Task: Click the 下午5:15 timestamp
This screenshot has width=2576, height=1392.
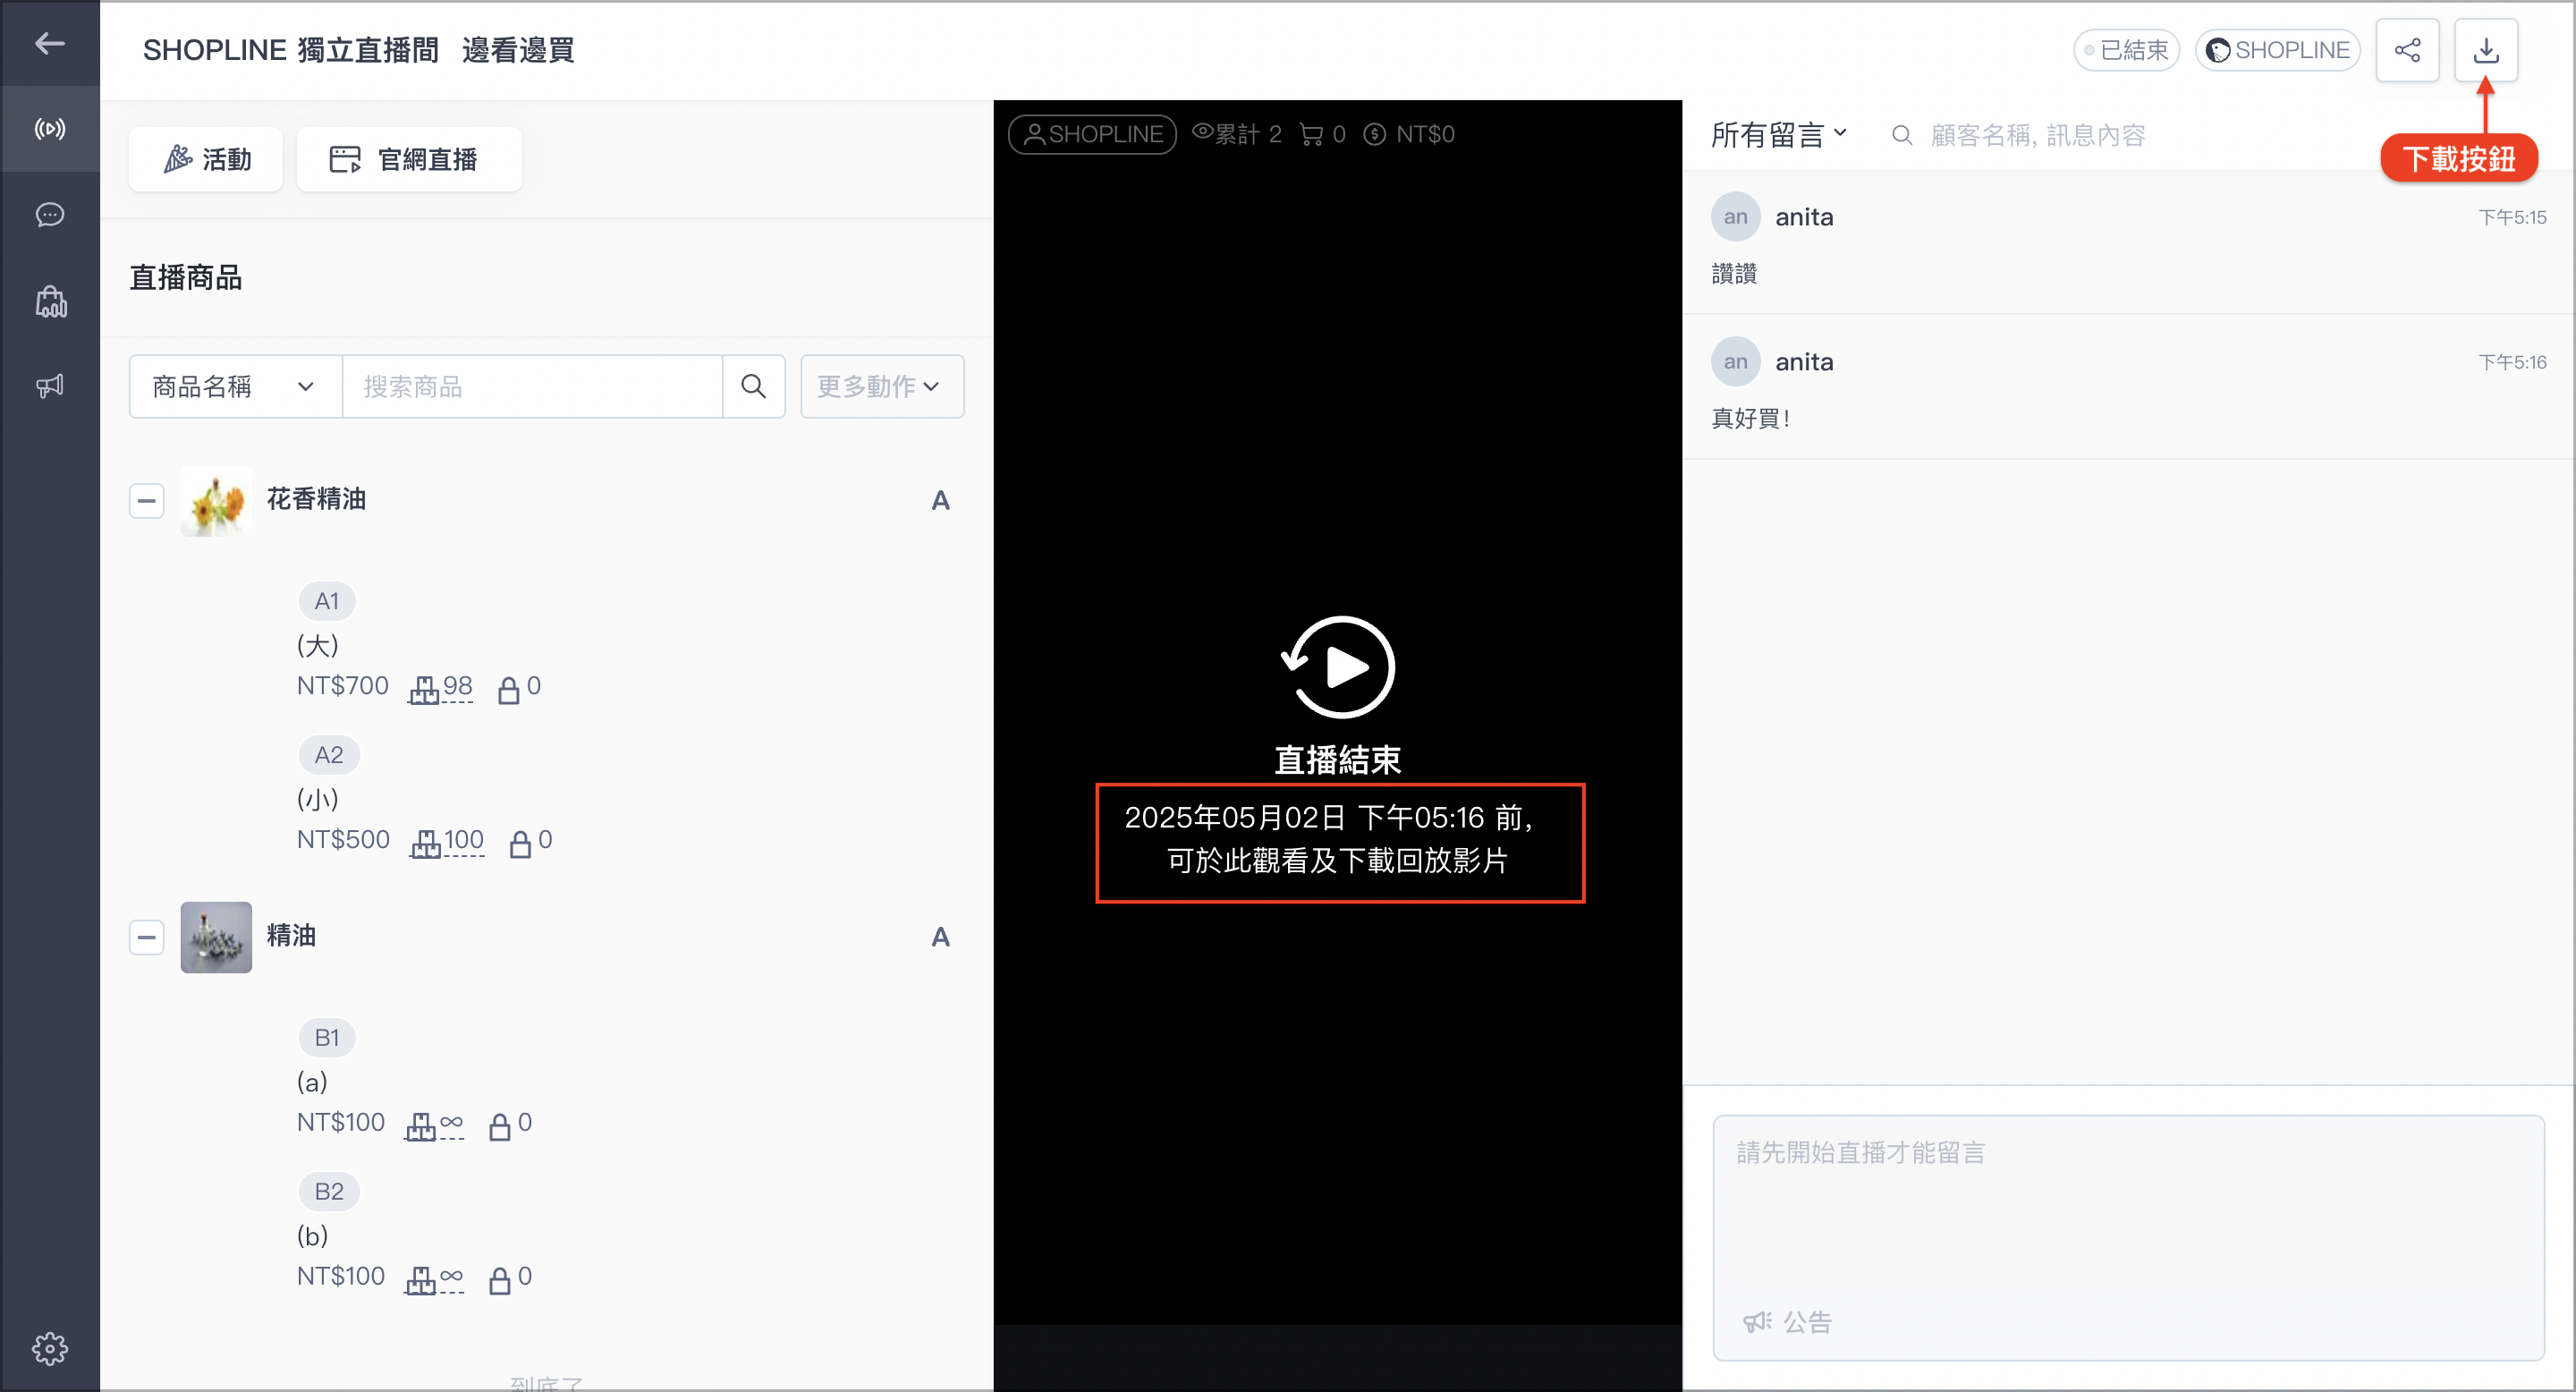Action: tap(2512, 217)
